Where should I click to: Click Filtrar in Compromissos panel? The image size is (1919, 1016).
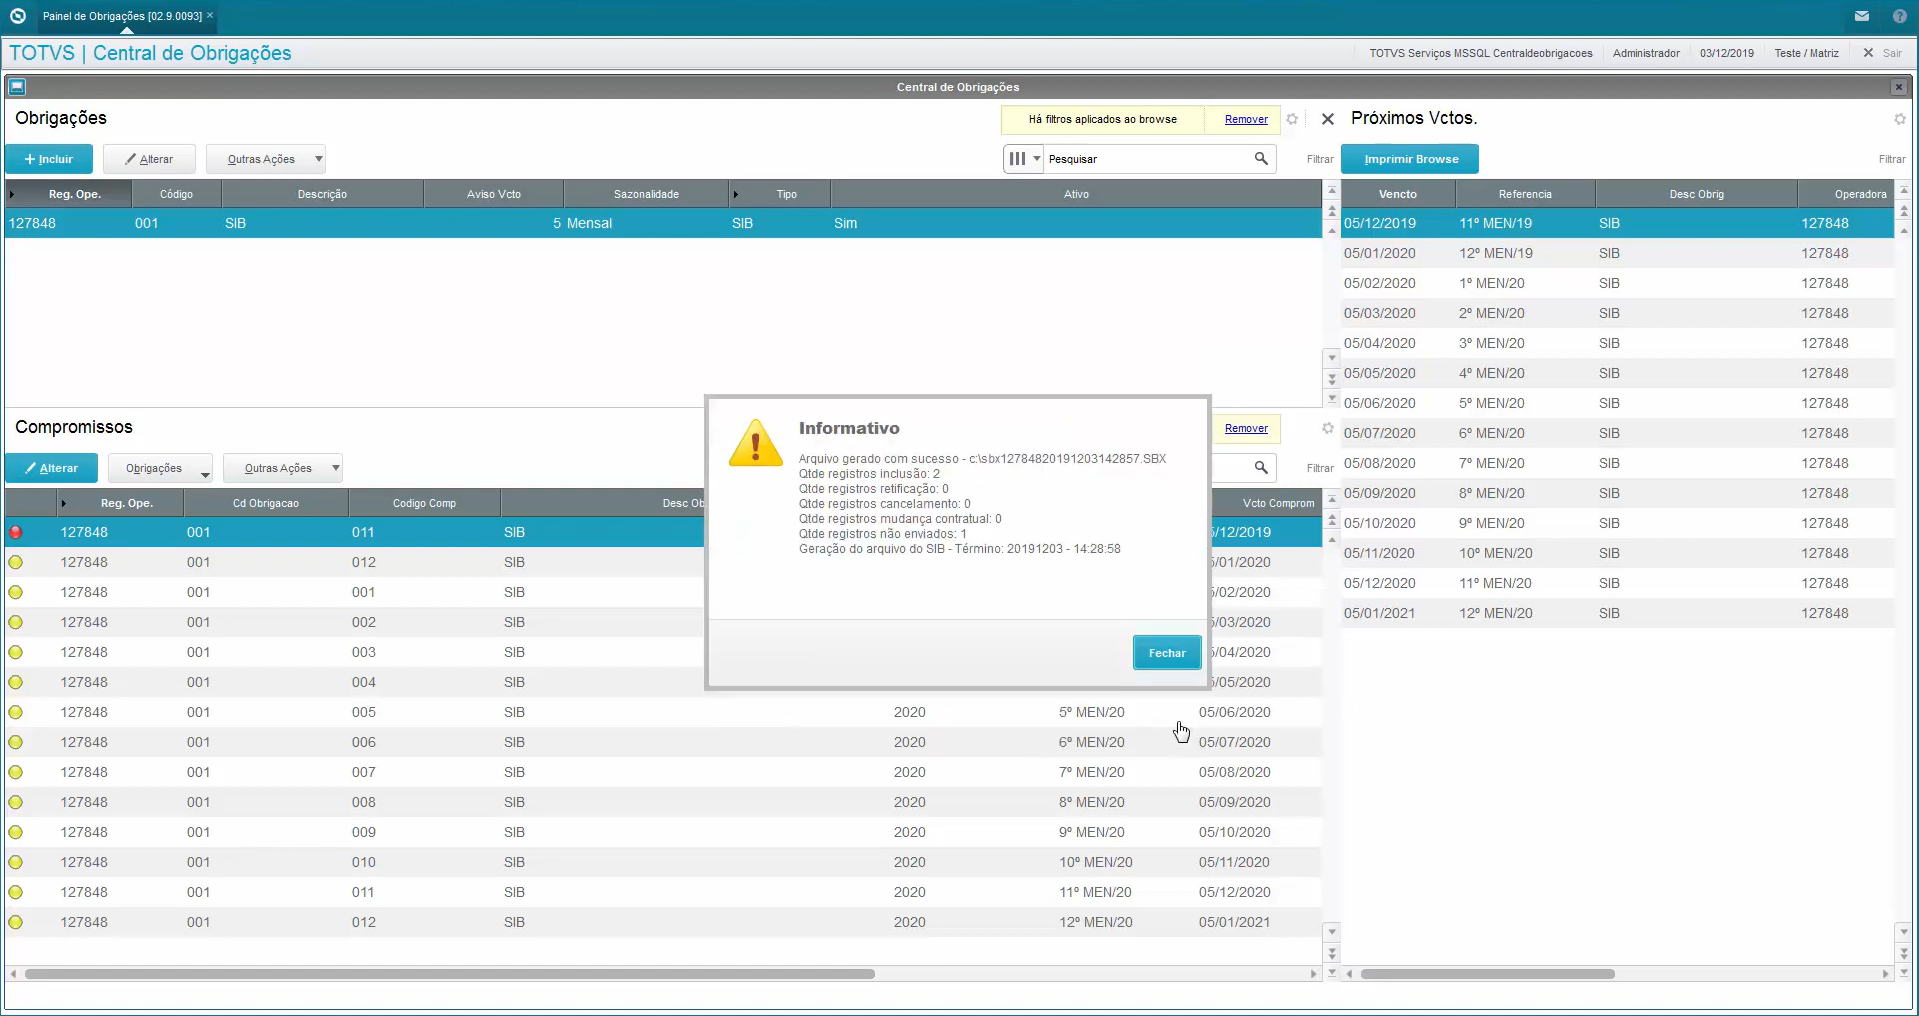(x=1320, y=468)
